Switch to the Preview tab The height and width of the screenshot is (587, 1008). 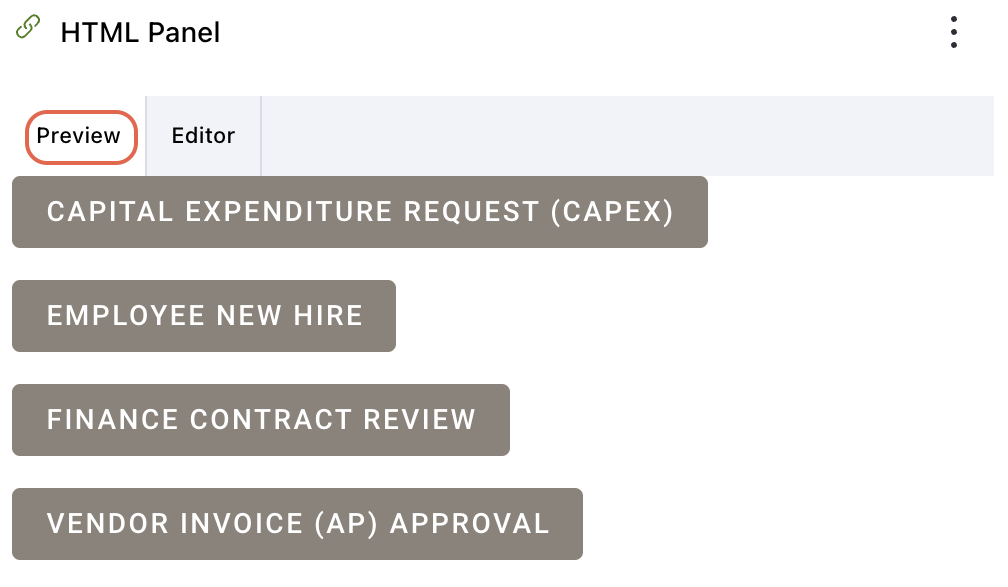click(x=79, y=136)
